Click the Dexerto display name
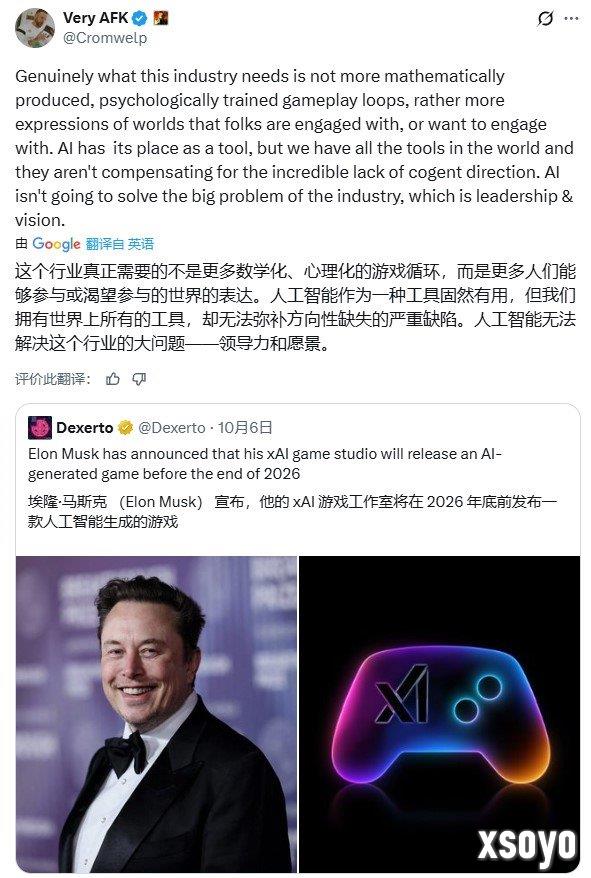The width and height of the screenshot is (591, 878). (85, 428)
